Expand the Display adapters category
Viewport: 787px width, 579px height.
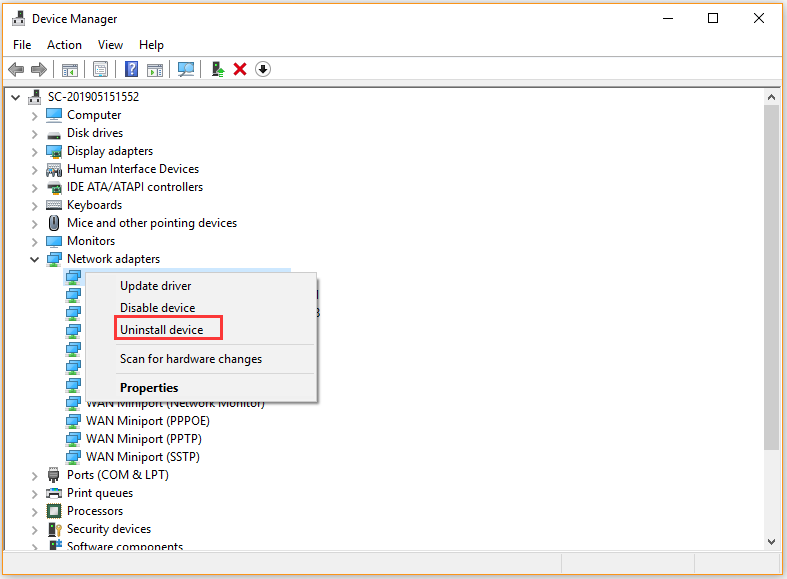tap(34, 152)
